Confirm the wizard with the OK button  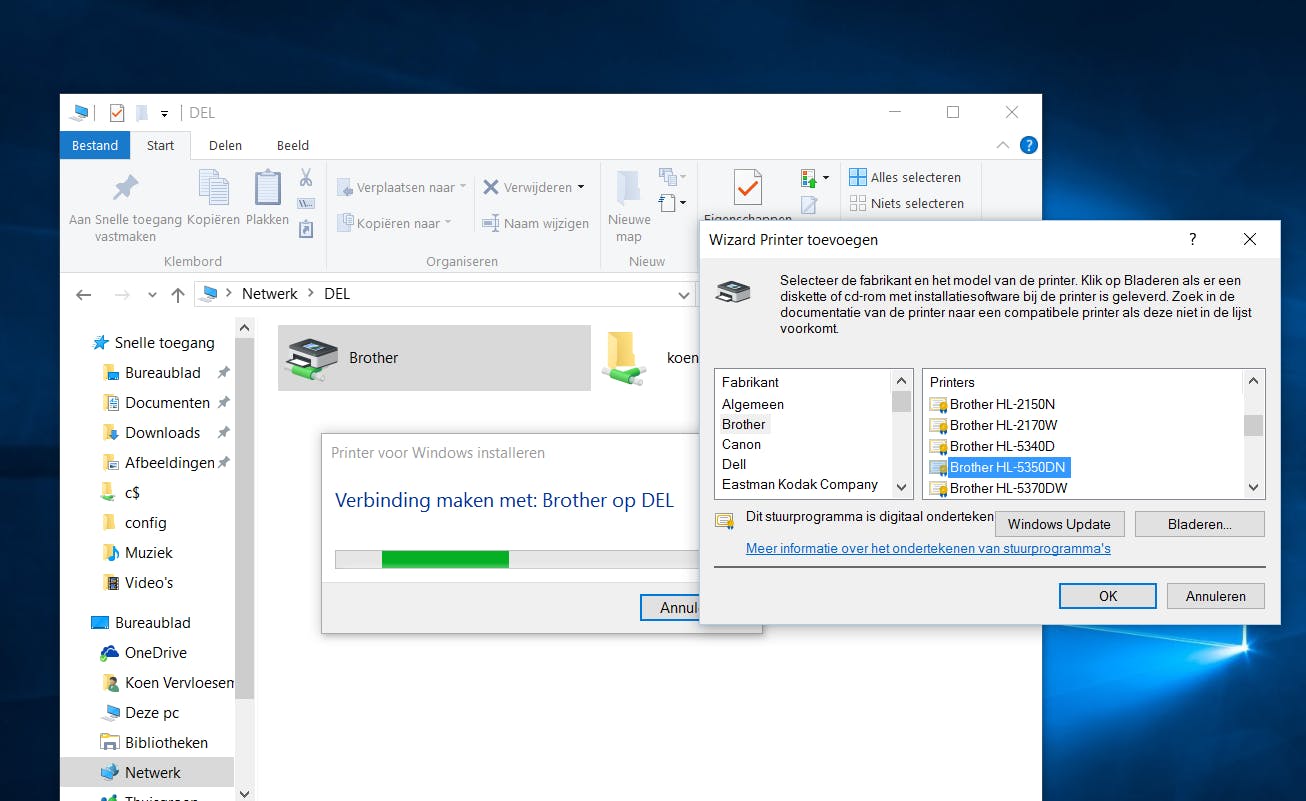point(1108,596)
